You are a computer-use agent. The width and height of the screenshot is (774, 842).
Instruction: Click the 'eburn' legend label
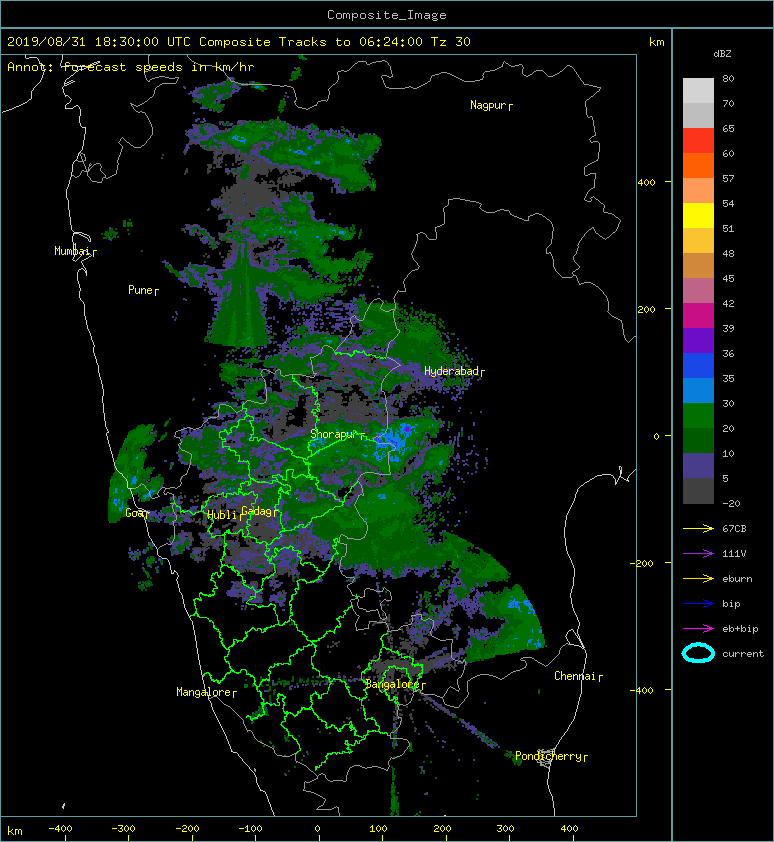tap(737, 579)
